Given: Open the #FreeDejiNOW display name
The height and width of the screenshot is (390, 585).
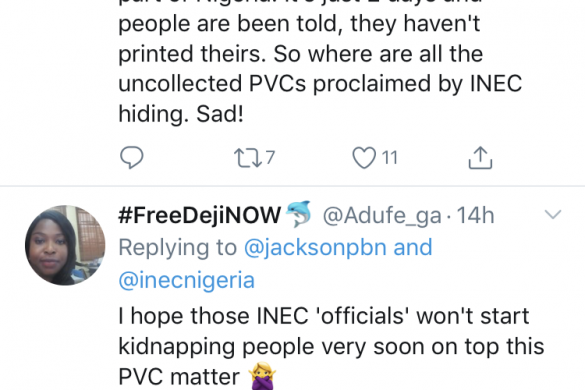Looking at the screenshot, I should (200, 215).
